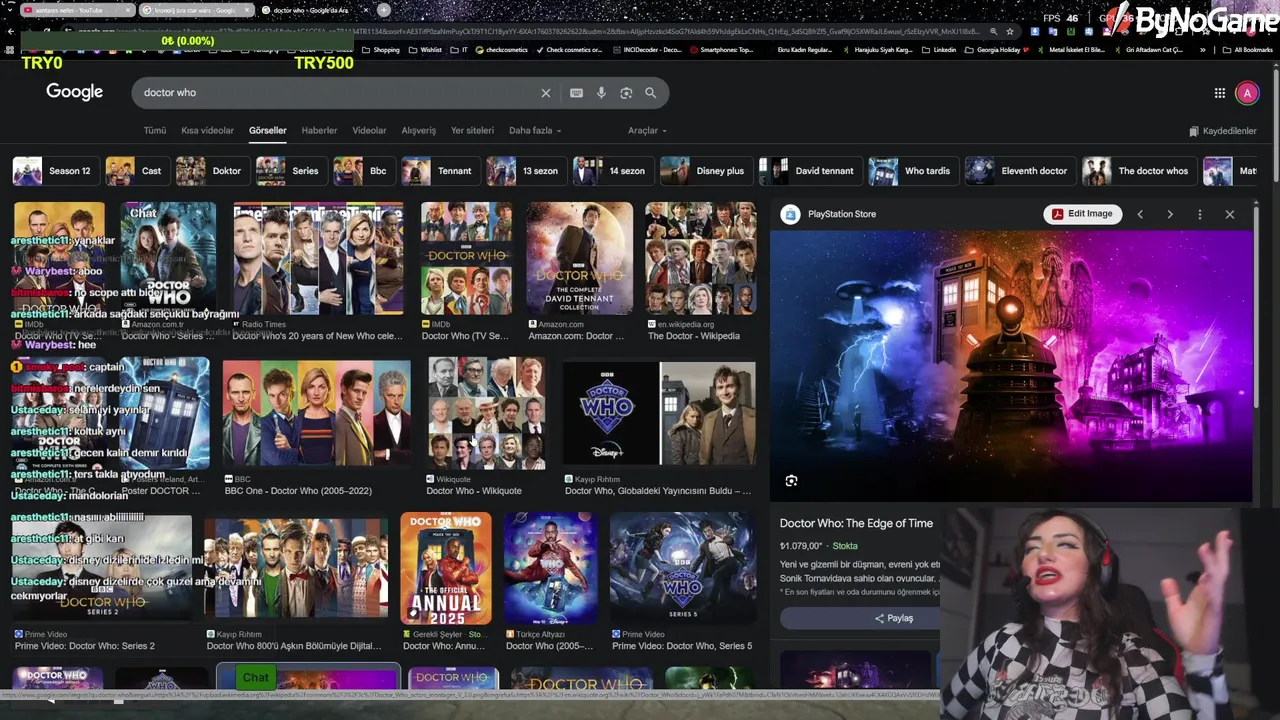Switch to the Haberler tab
Screen dimensions: 1280x720
[319, 130]
